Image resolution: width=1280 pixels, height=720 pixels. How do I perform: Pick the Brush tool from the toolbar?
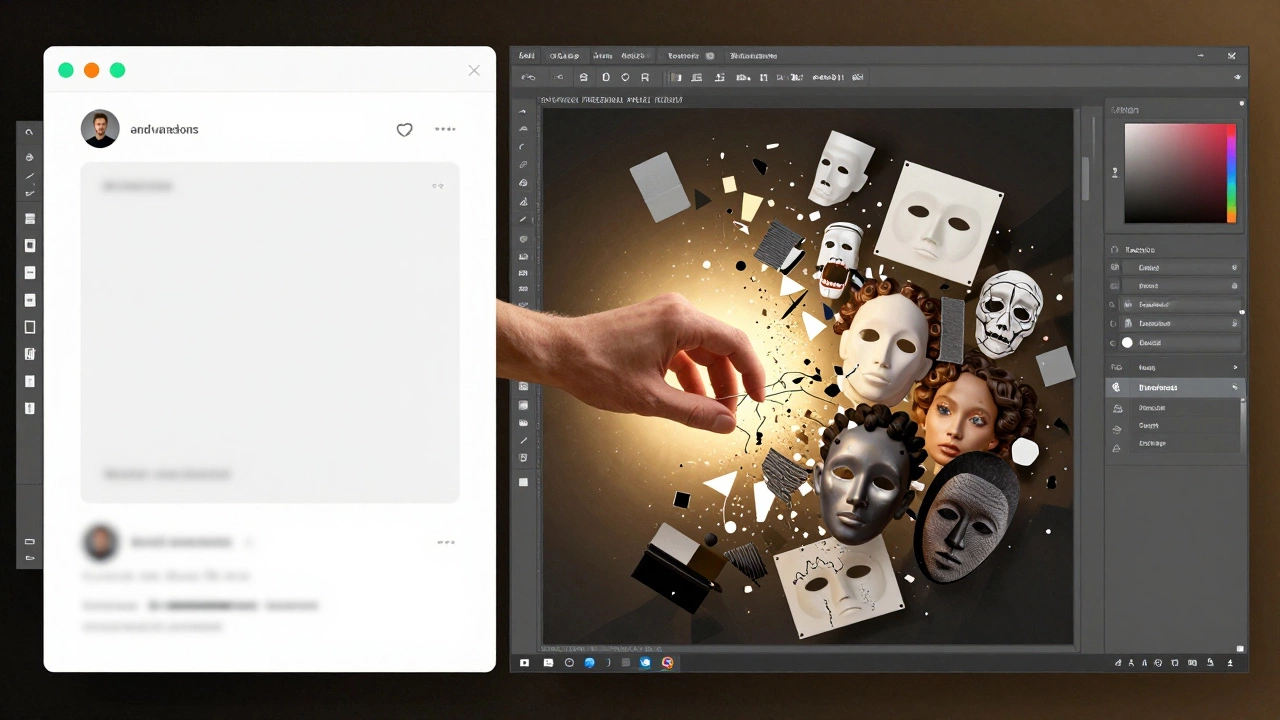(x=523, y=221)
